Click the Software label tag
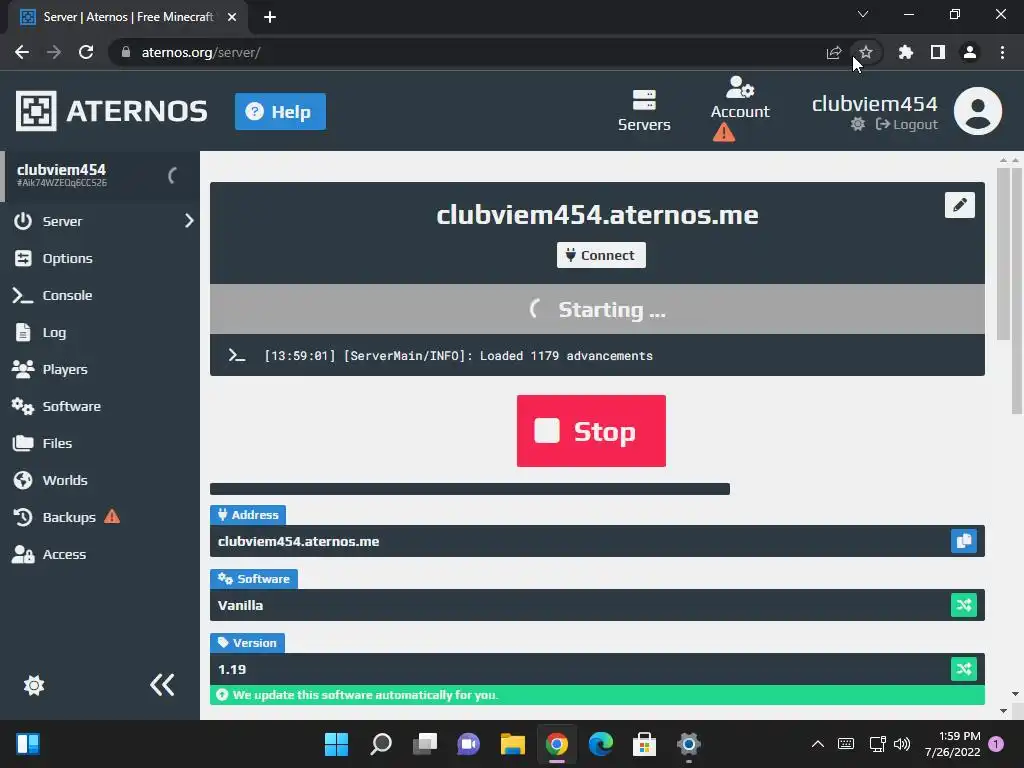The image size is (1024, 768). (x=254, y=579)
